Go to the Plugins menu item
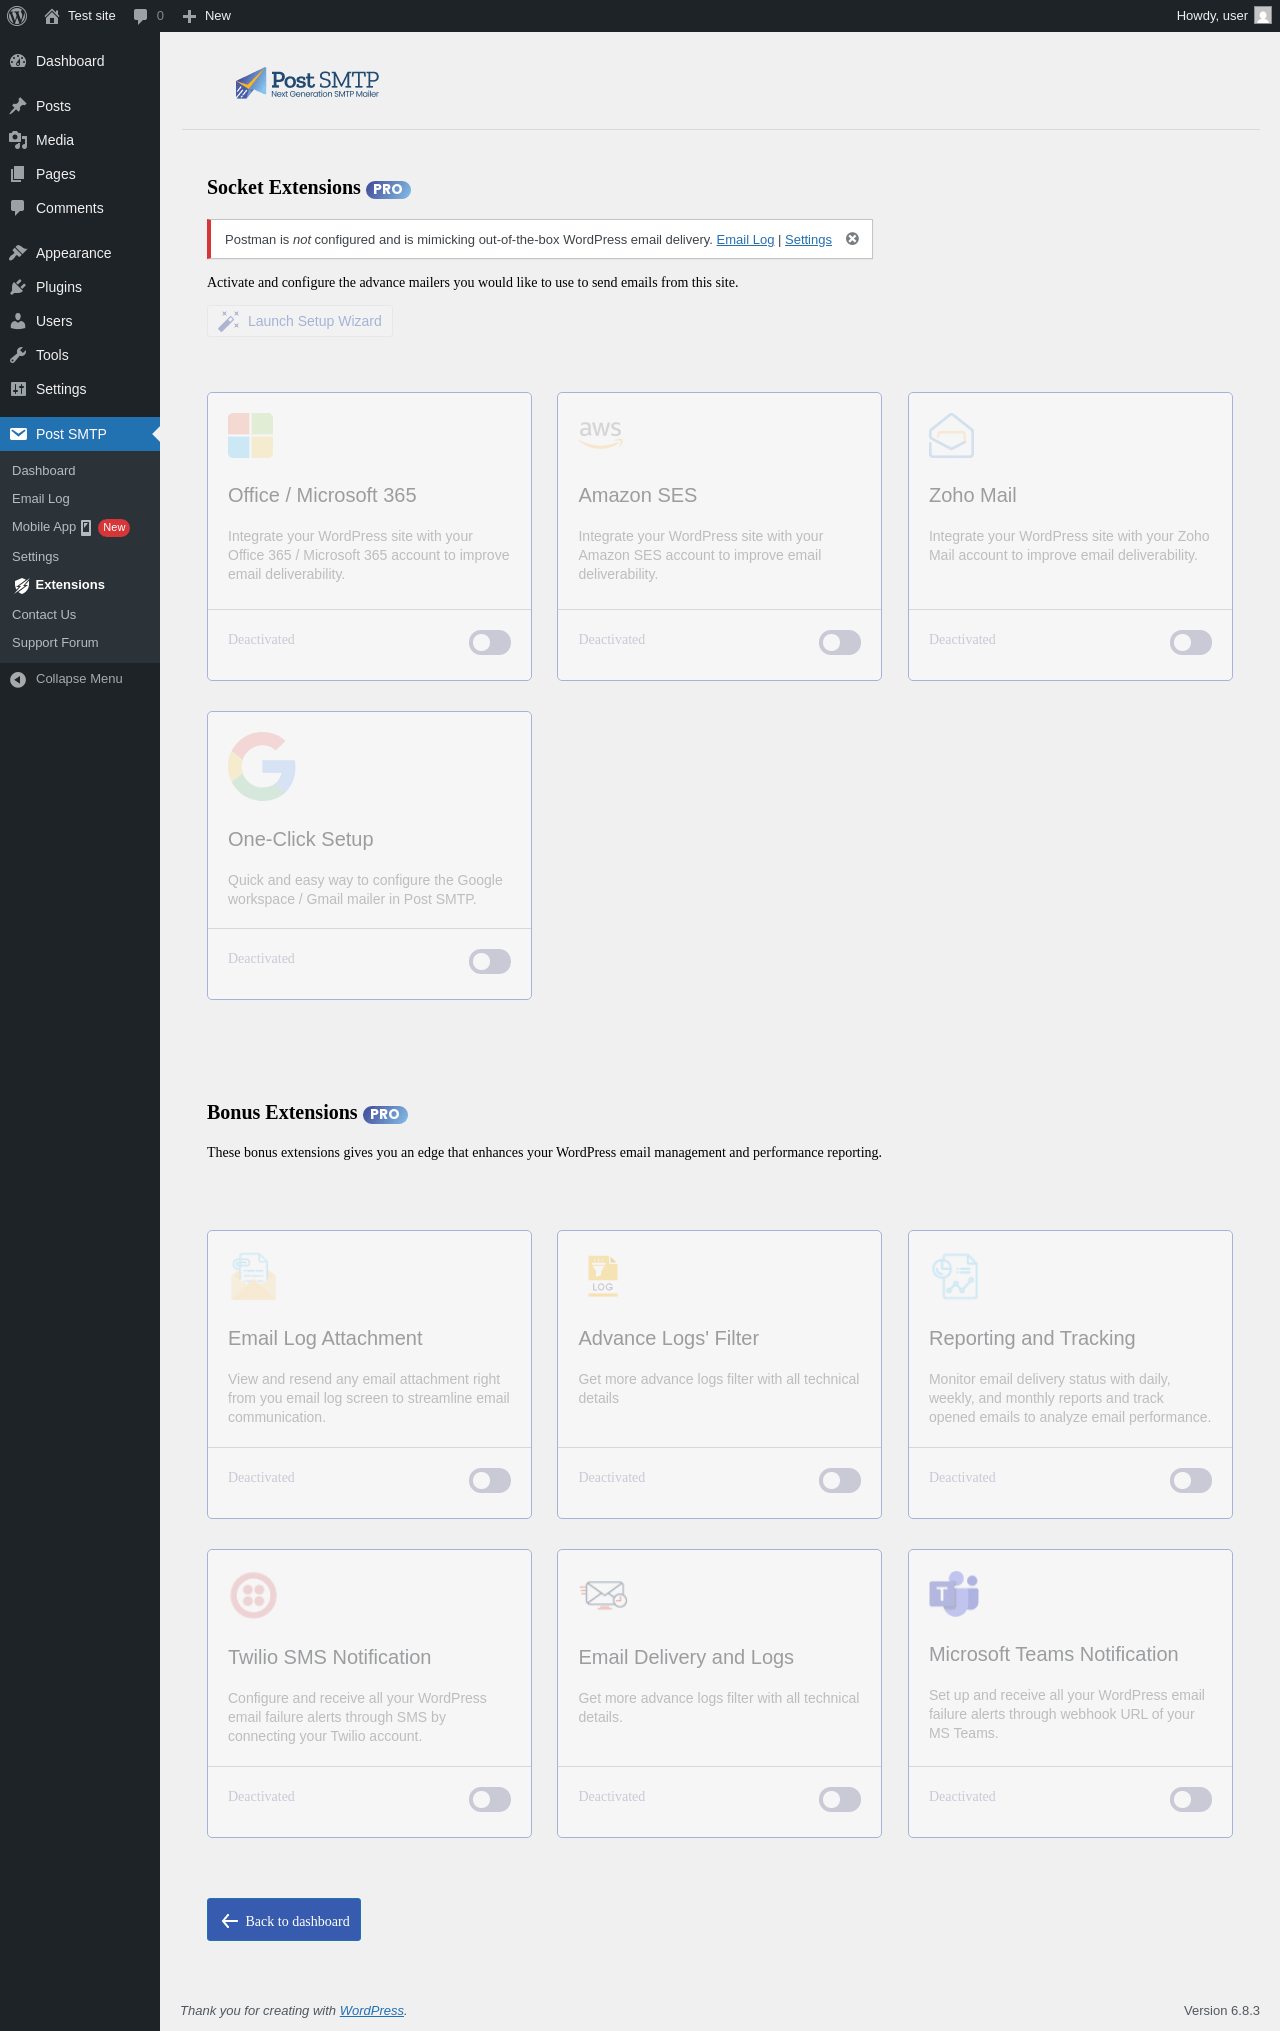The width and height of the screenshot is (1280, 2031). click(x=59, y=287)
